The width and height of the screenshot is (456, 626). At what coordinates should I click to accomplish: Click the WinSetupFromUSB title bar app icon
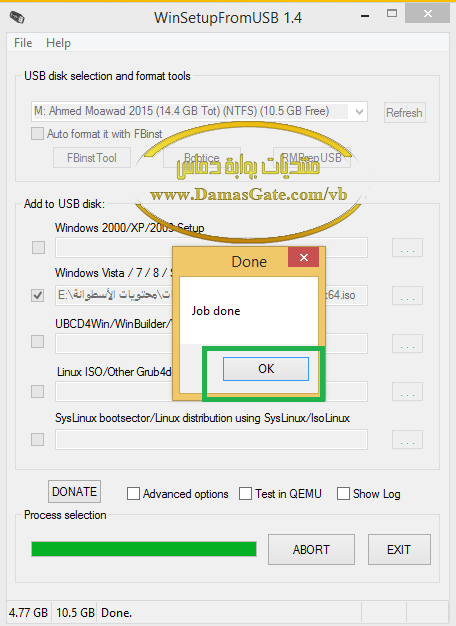[17, 18]
